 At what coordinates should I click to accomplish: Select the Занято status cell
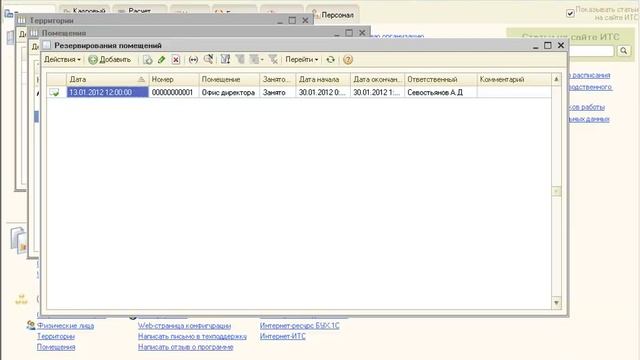278,92
